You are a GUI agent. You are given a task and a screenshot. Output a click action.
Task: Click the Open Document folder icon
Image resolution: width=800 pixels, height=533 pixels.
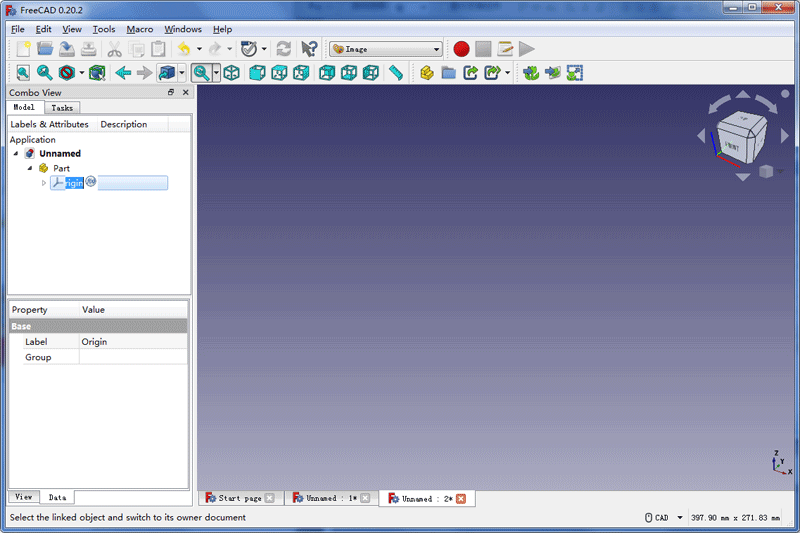45,48
